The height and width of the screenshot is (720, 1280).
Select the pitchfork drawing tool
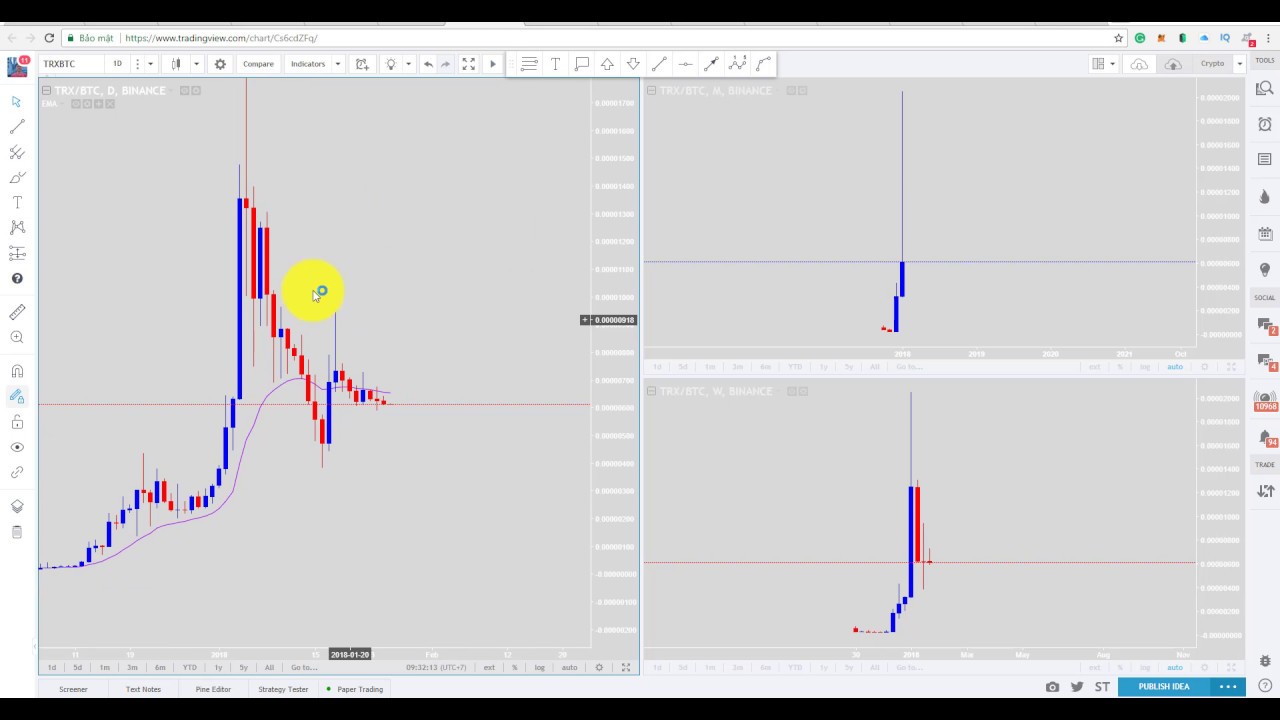tap(17, 152)
